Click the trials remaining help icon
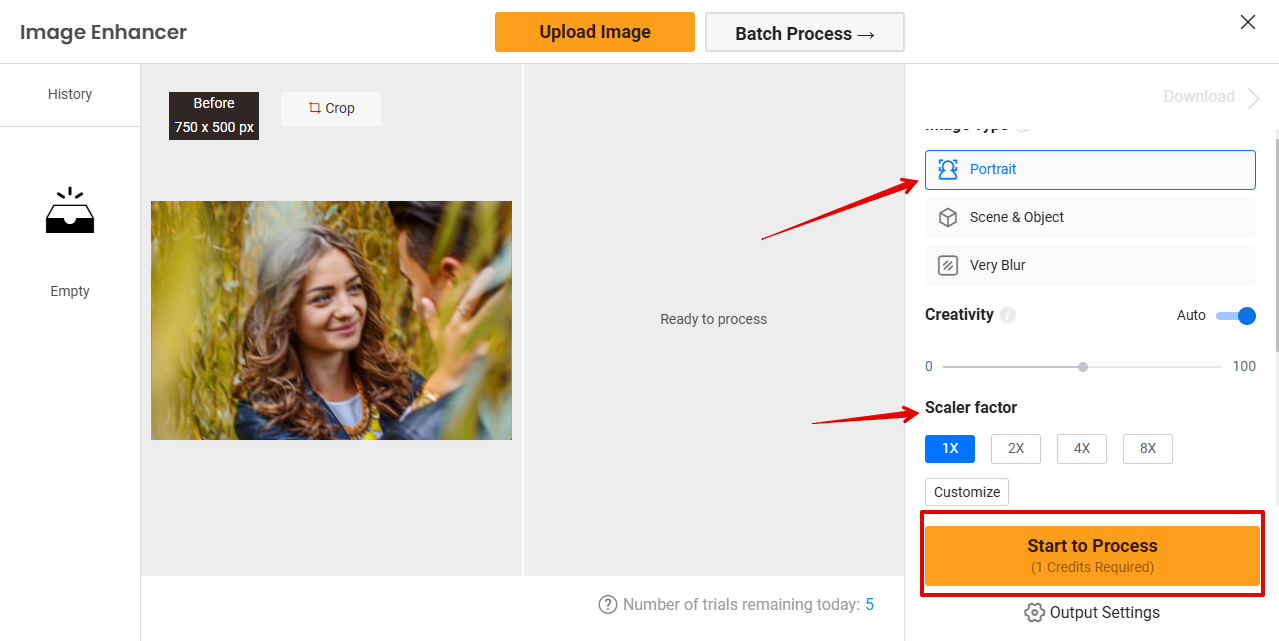This screenshot has width=1279, height=641. [607, 604]
